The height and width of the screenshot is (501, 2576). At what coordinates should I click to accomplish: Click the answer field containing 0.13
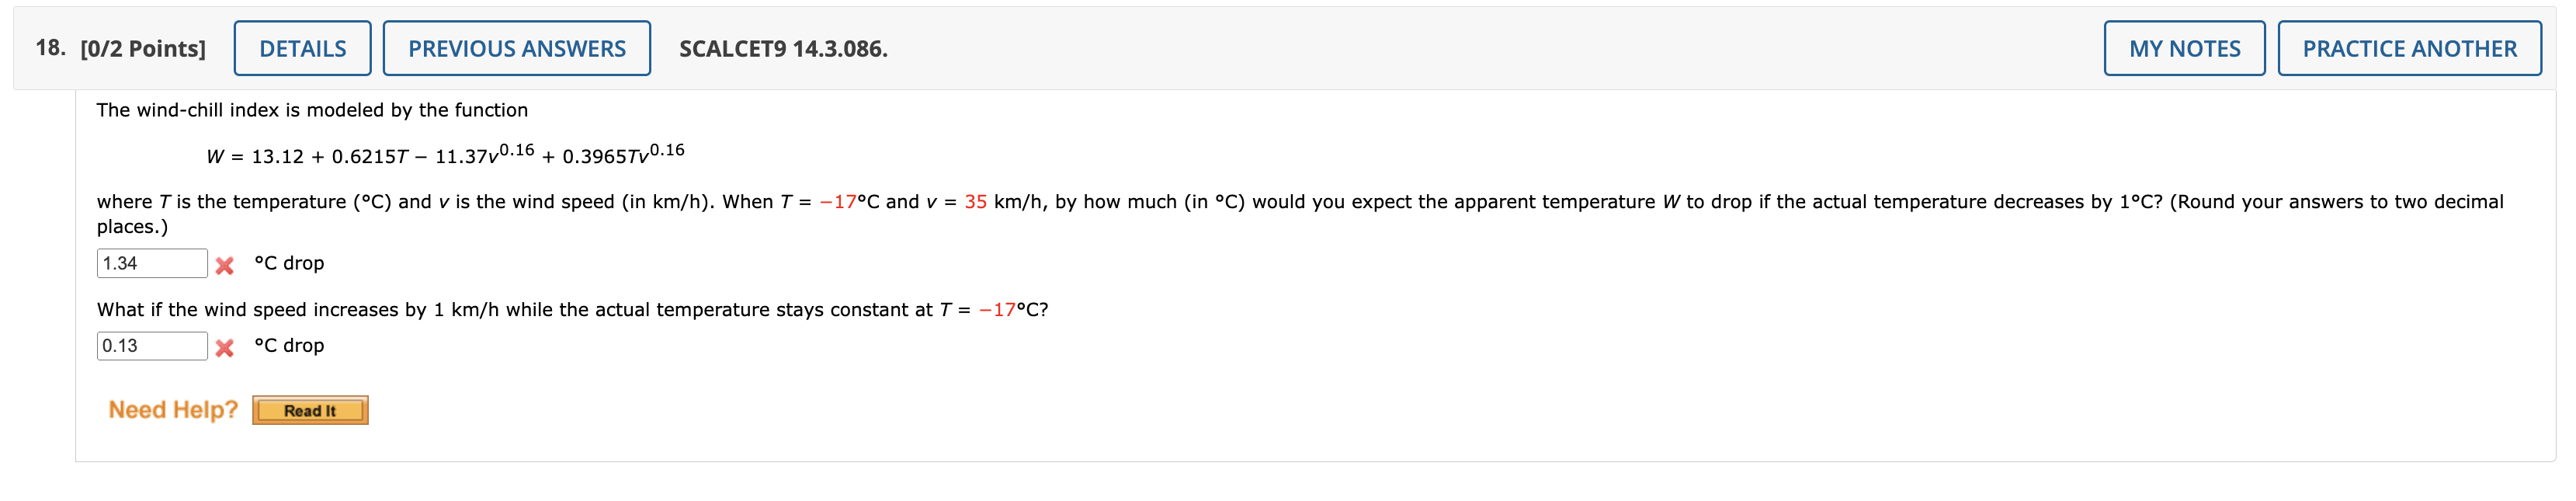pos(152,346)
